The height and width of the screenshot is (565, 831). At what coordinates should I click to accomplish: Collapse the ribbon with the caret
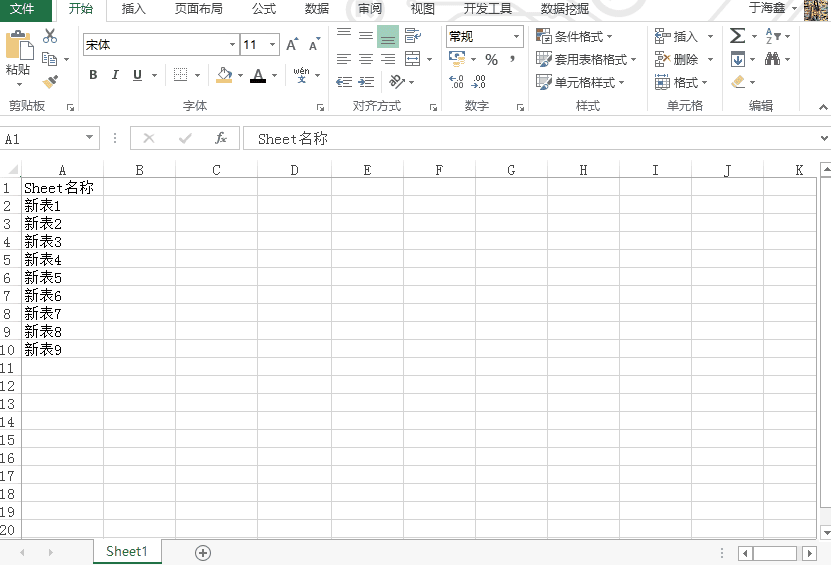823,107
